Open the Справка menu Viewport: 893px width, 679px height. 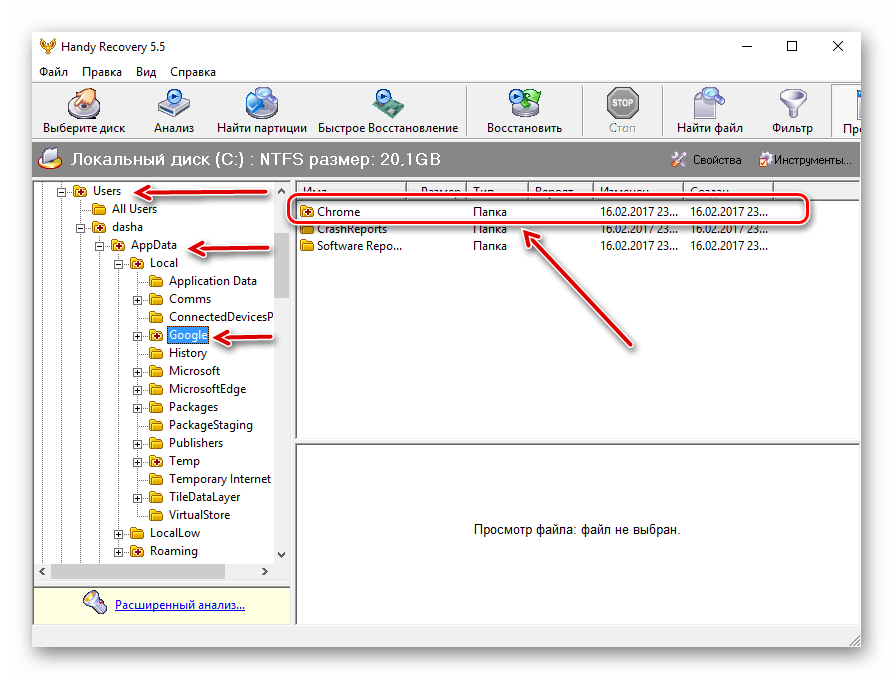tap(192, 72)
